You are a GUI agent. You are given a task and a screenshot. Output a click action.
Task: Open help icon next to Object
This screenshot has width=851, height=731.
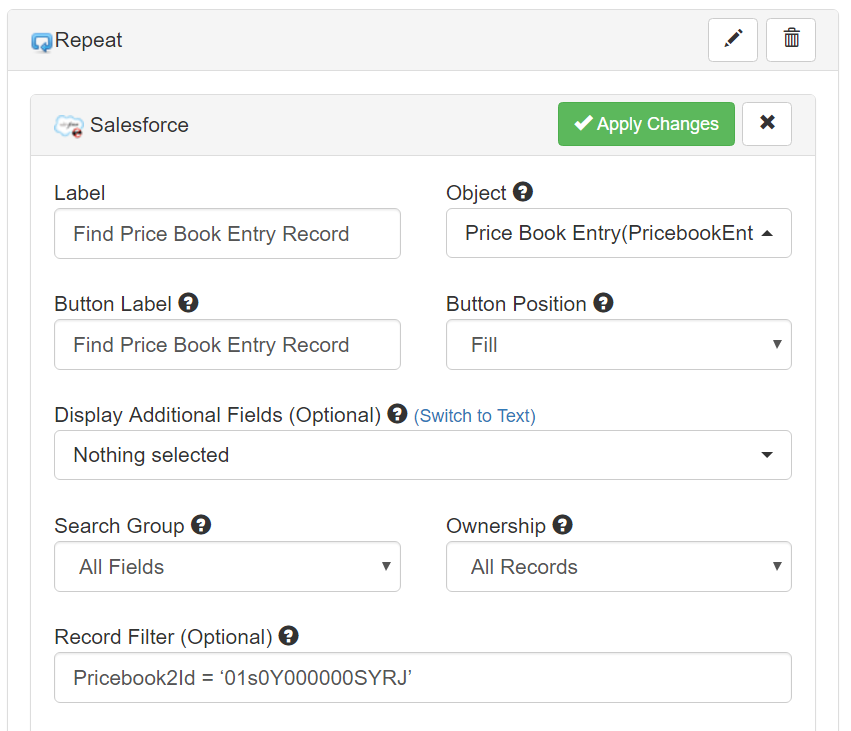click(x=523, y=192)
